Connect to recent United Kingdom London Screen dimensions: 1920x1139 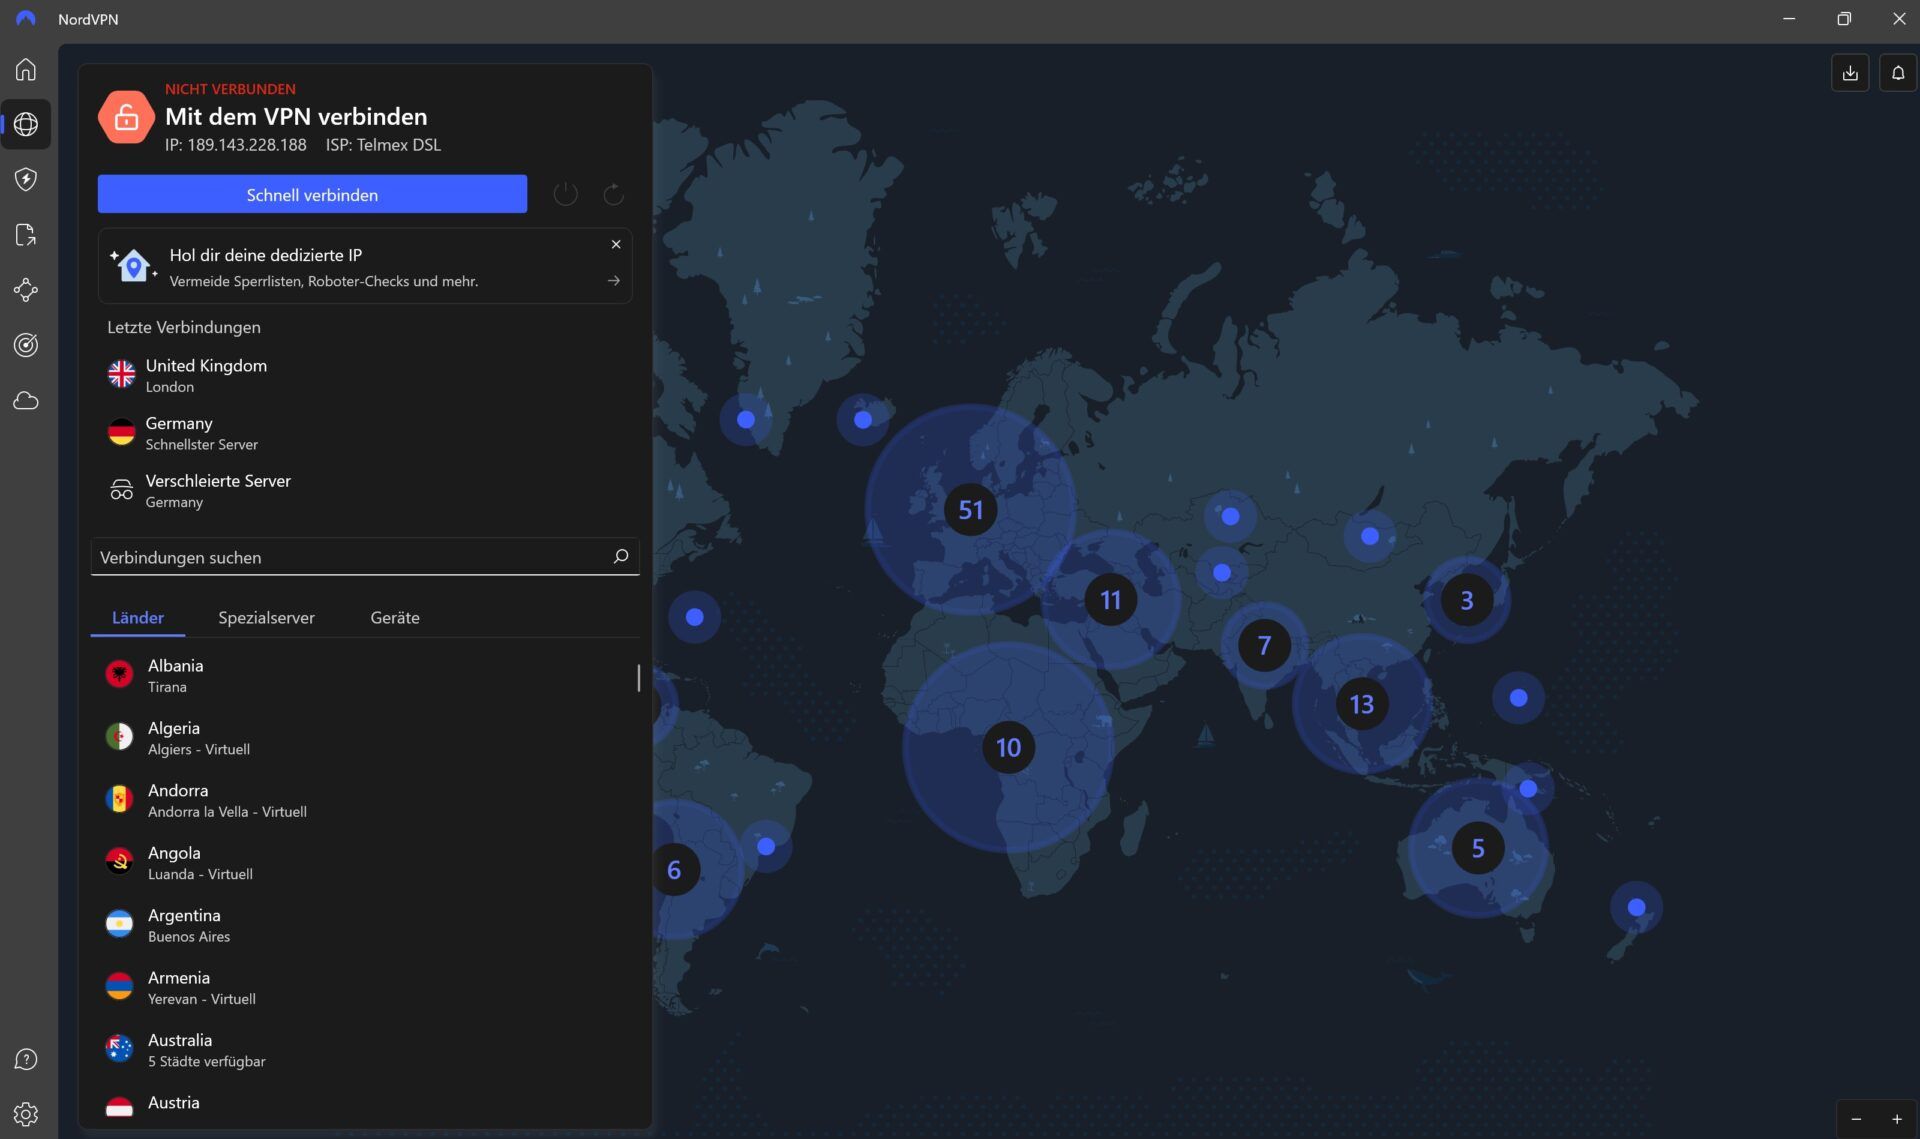[x=365, y=375]
